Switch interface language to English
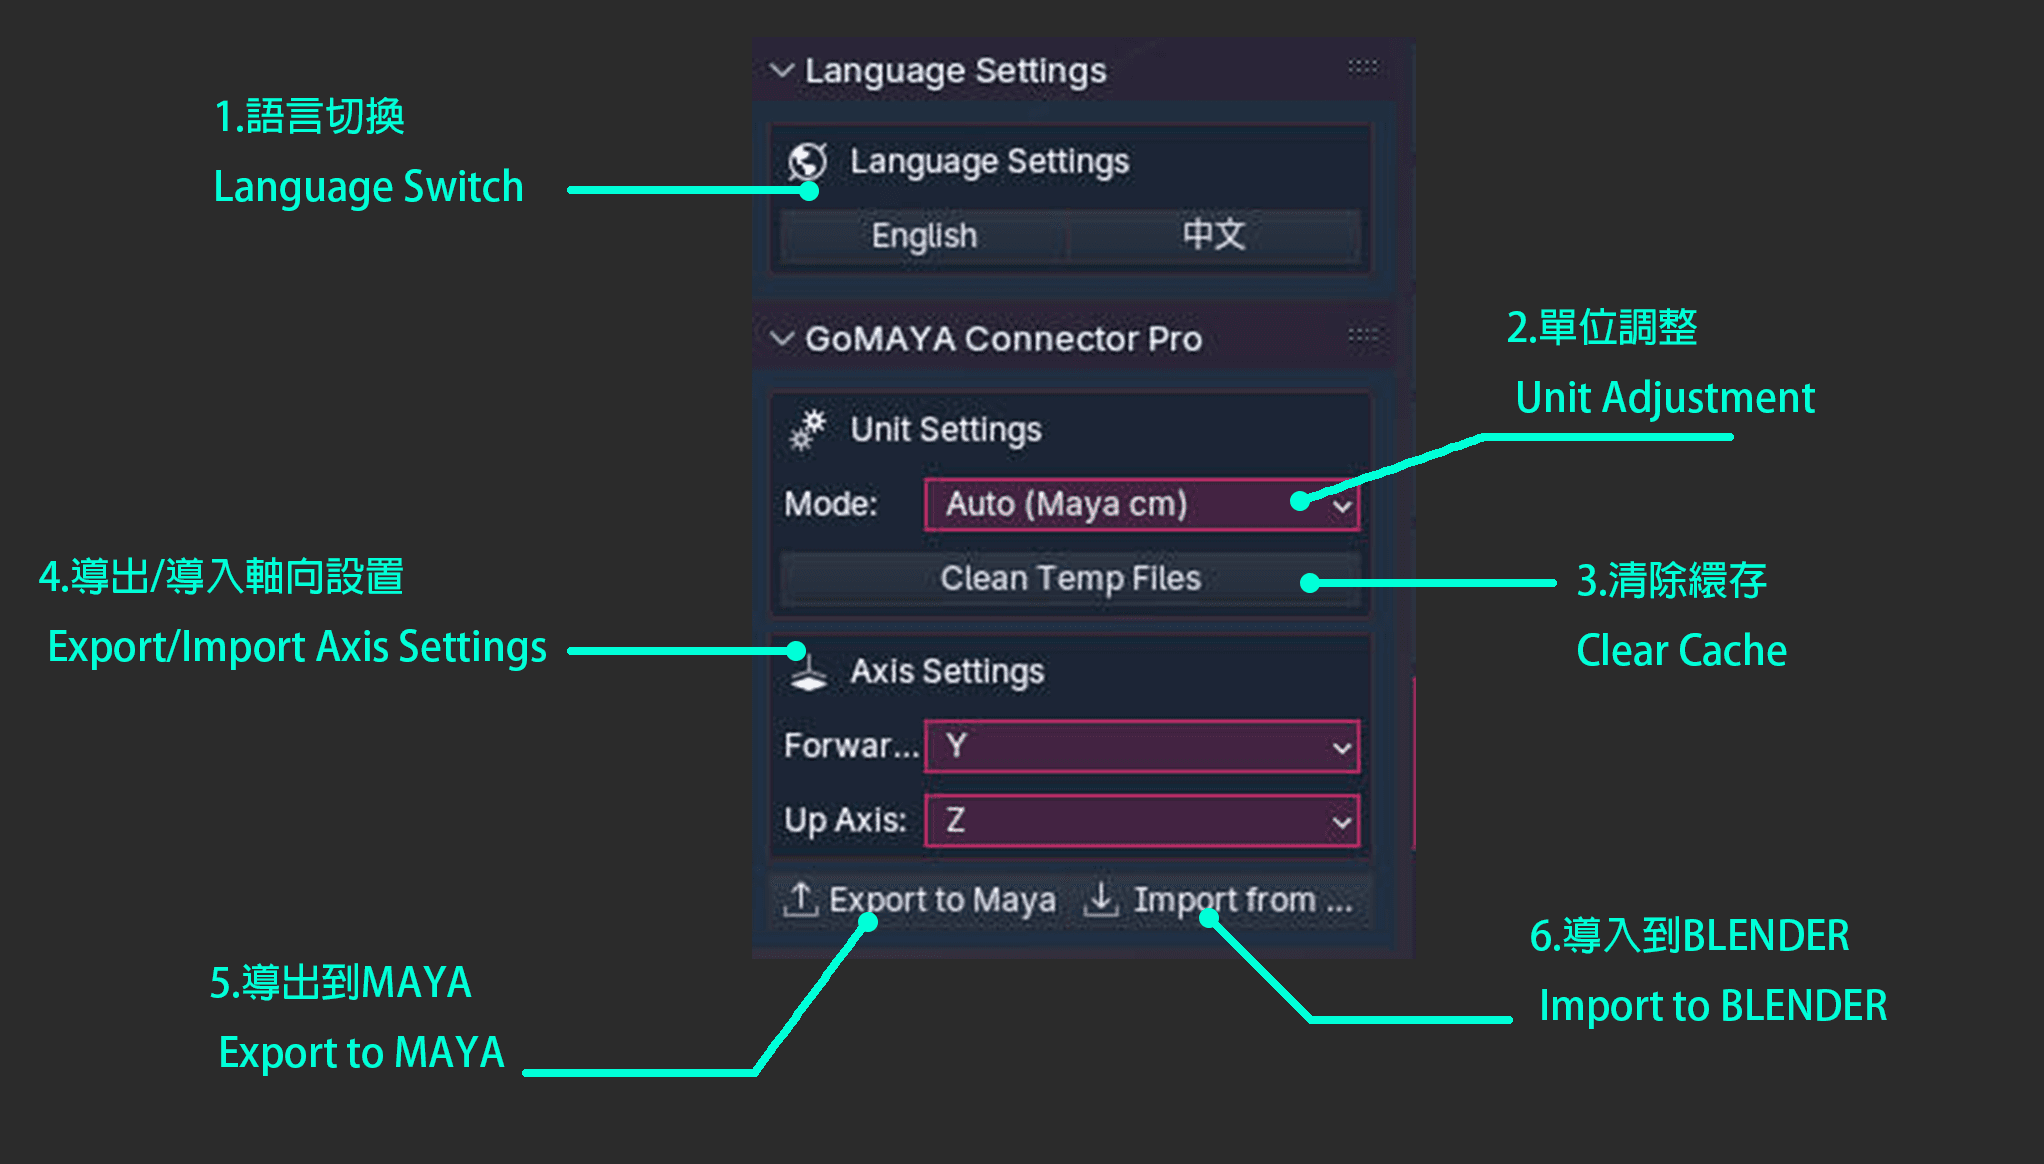The height and width of the screenshot is (1164, 2044). click(924, 236)
